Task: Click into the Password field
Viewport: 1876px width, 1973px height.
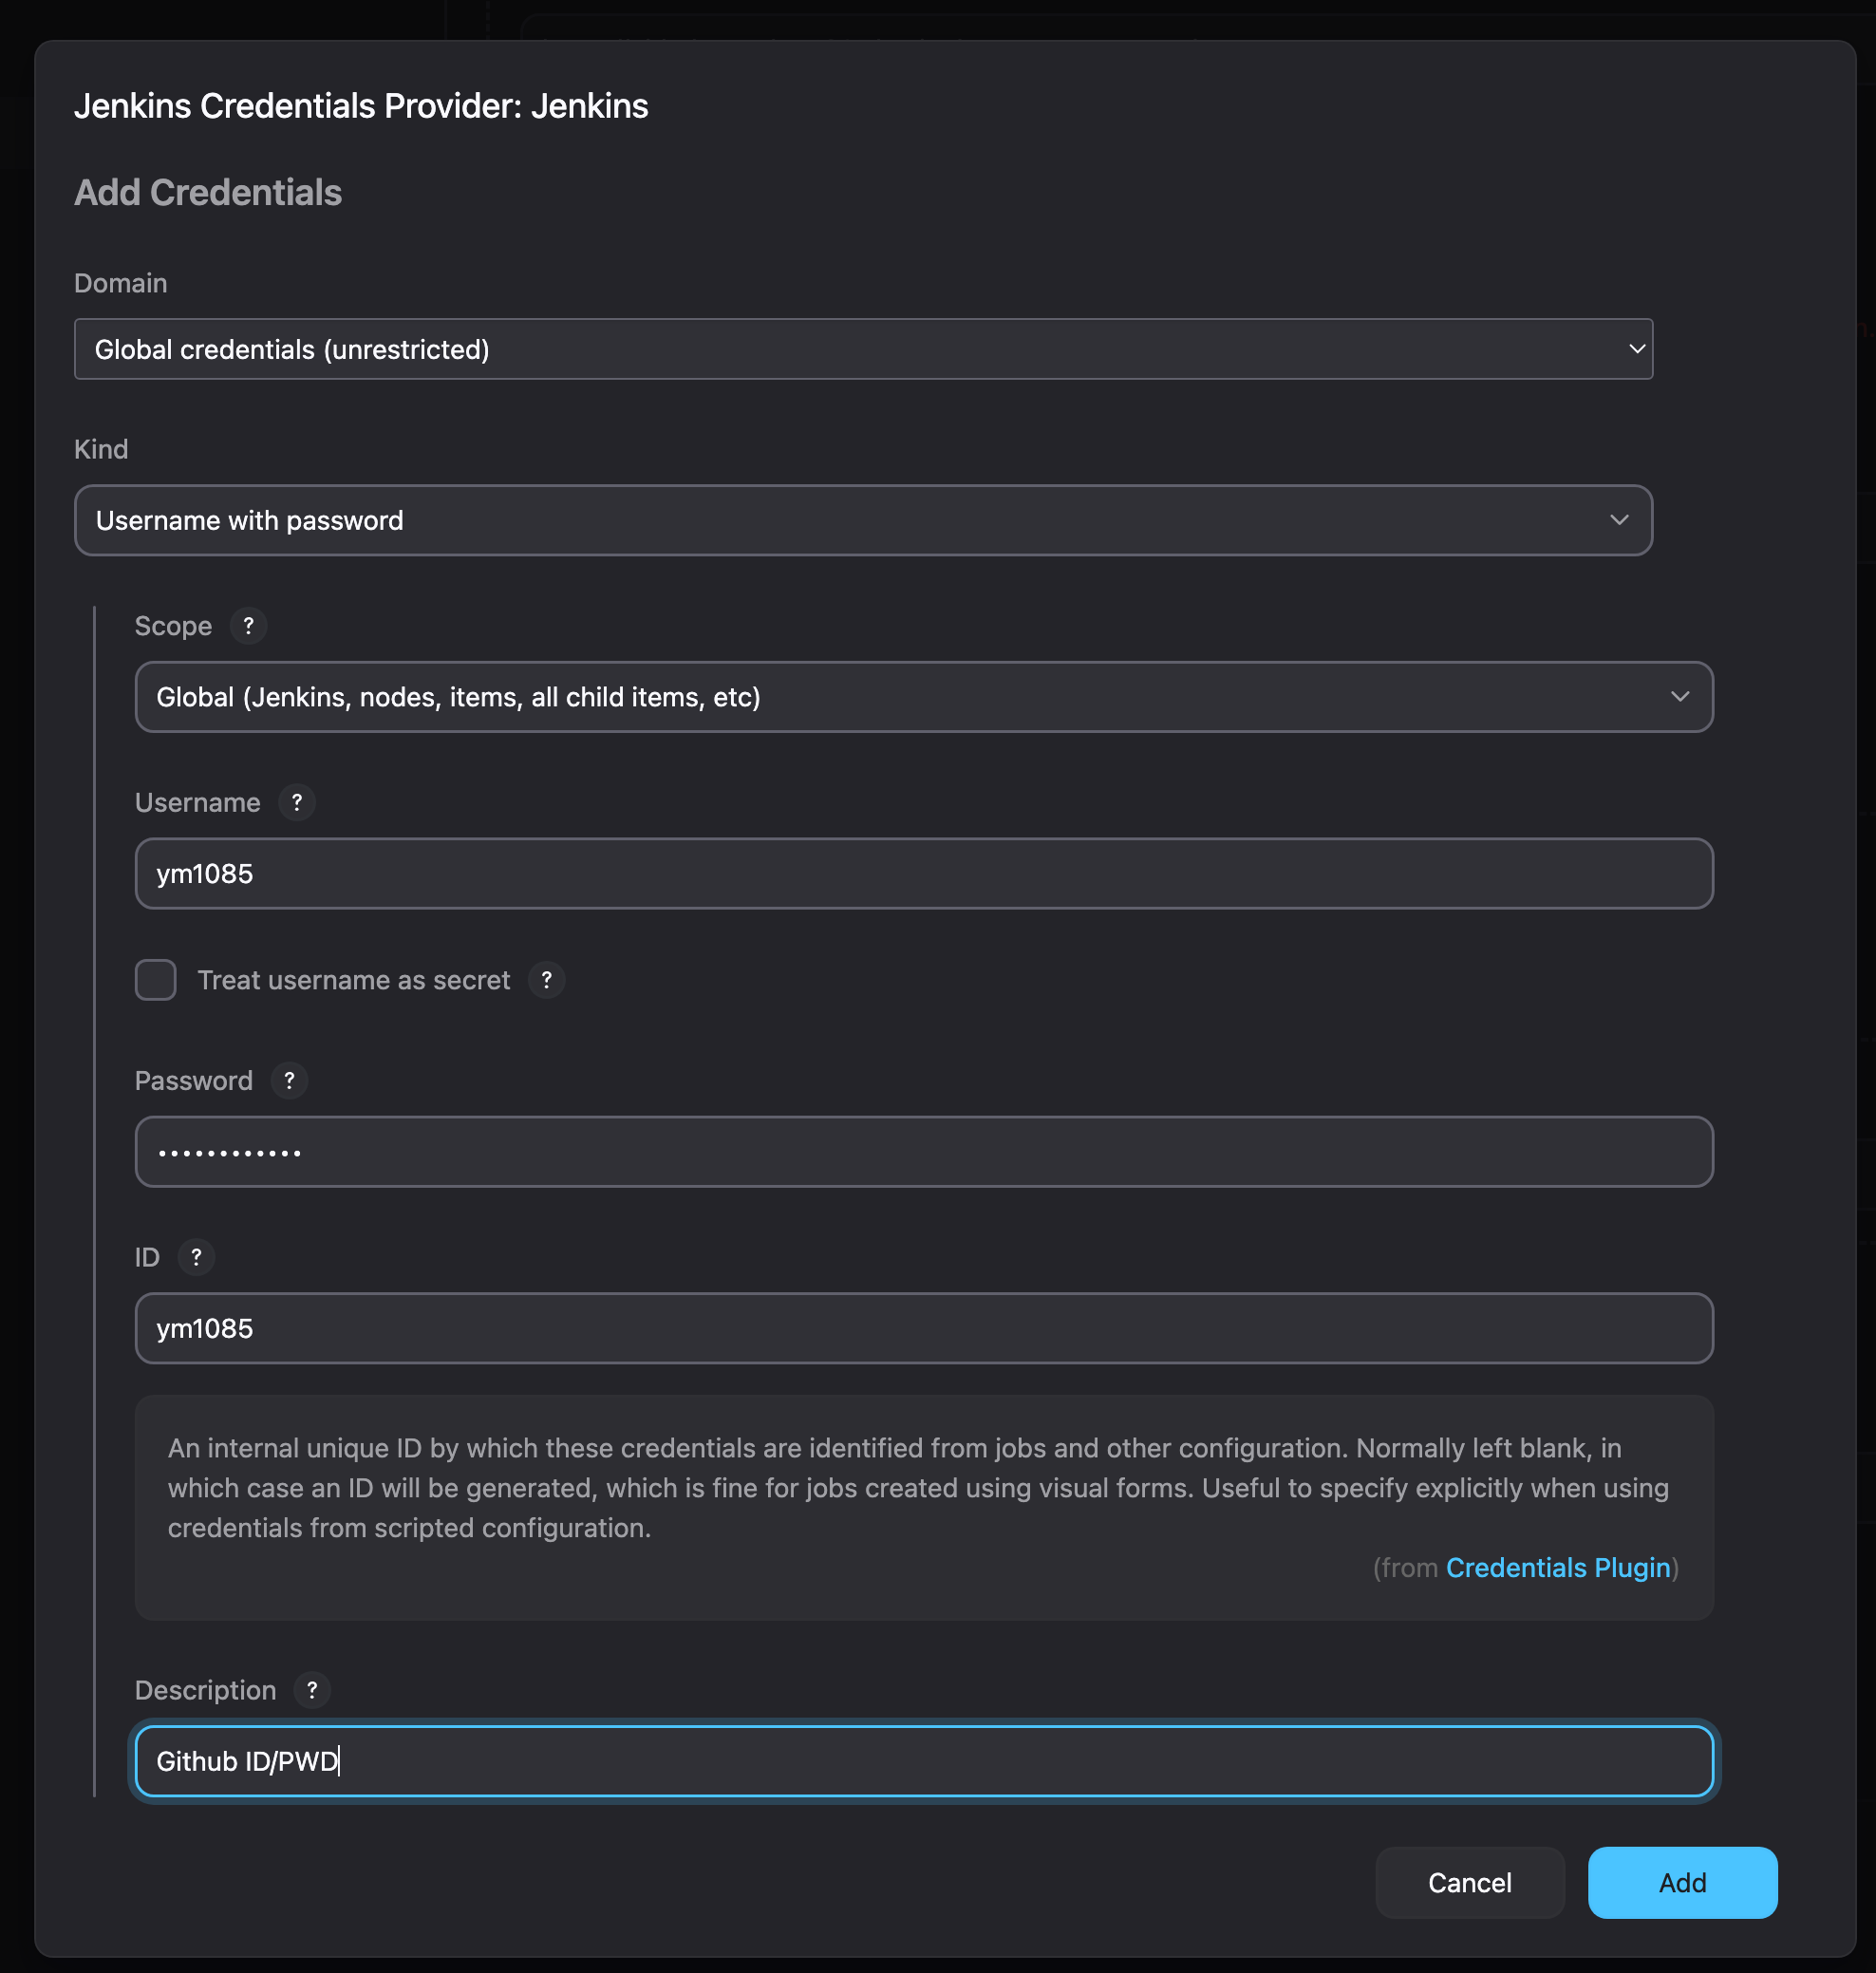Action: (922, 1152)
